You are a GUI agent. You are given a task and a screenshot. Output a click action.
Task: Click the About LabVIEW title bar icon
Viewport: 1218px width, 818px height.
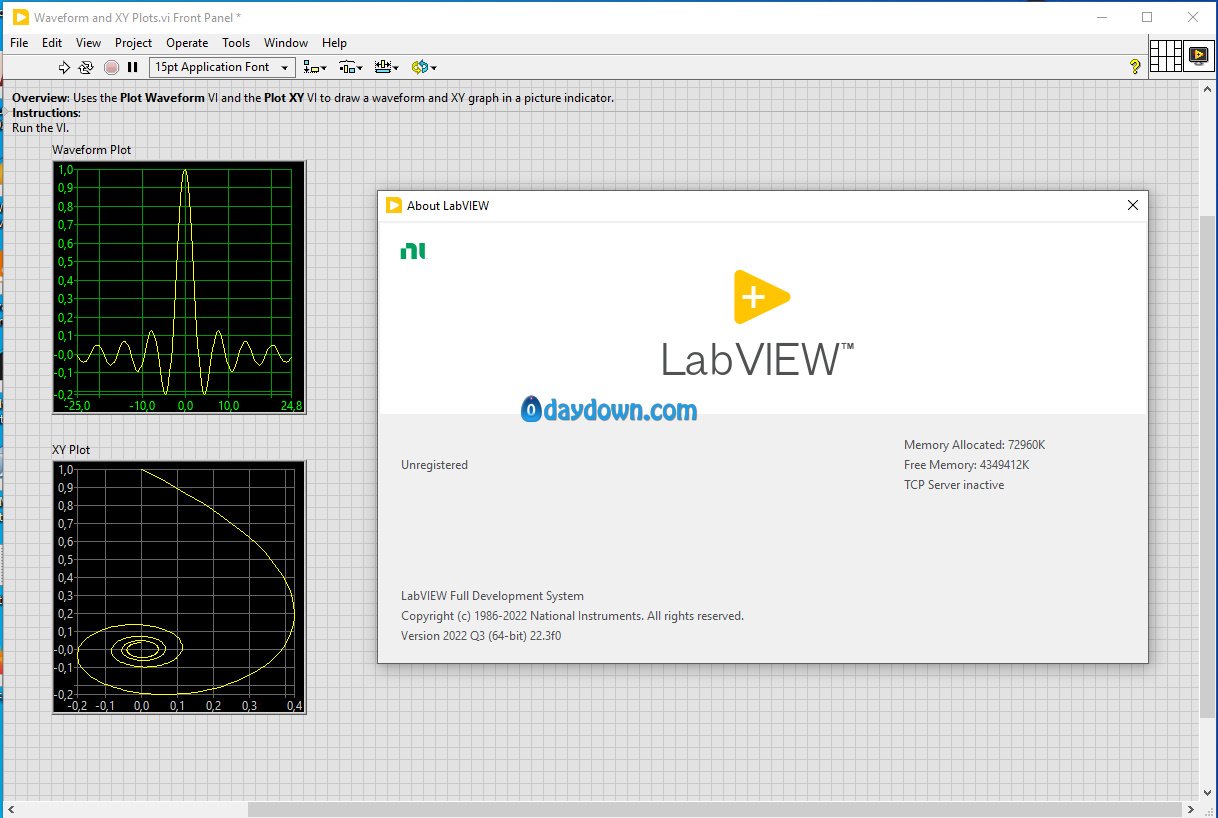(394, 205)
